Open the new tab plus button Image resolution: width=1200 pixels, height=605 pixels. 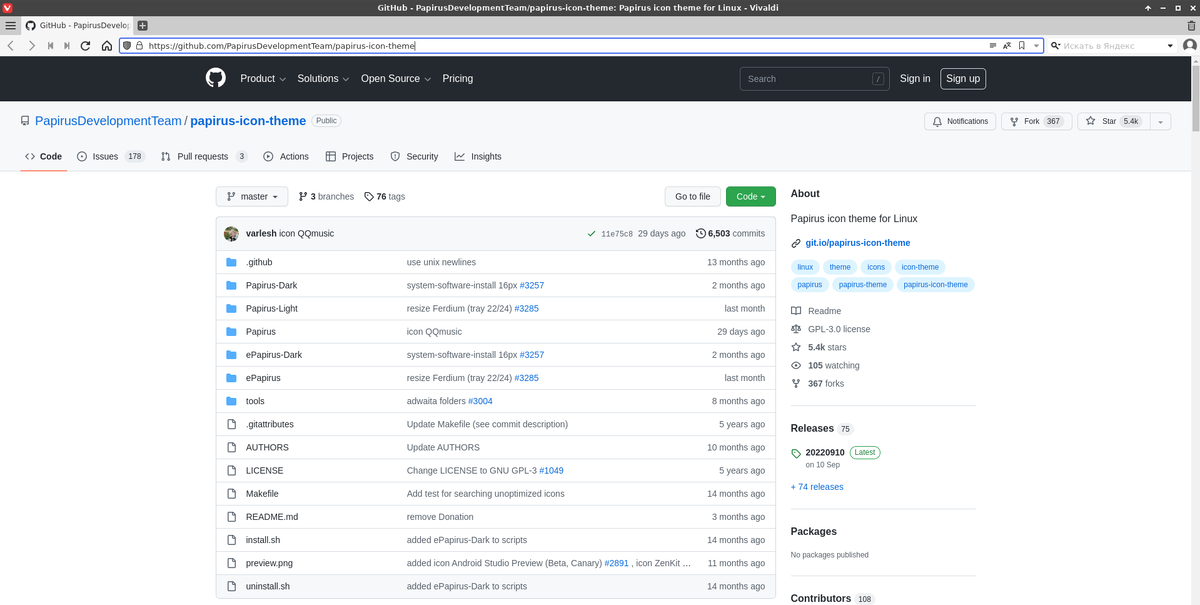[142, 25]
